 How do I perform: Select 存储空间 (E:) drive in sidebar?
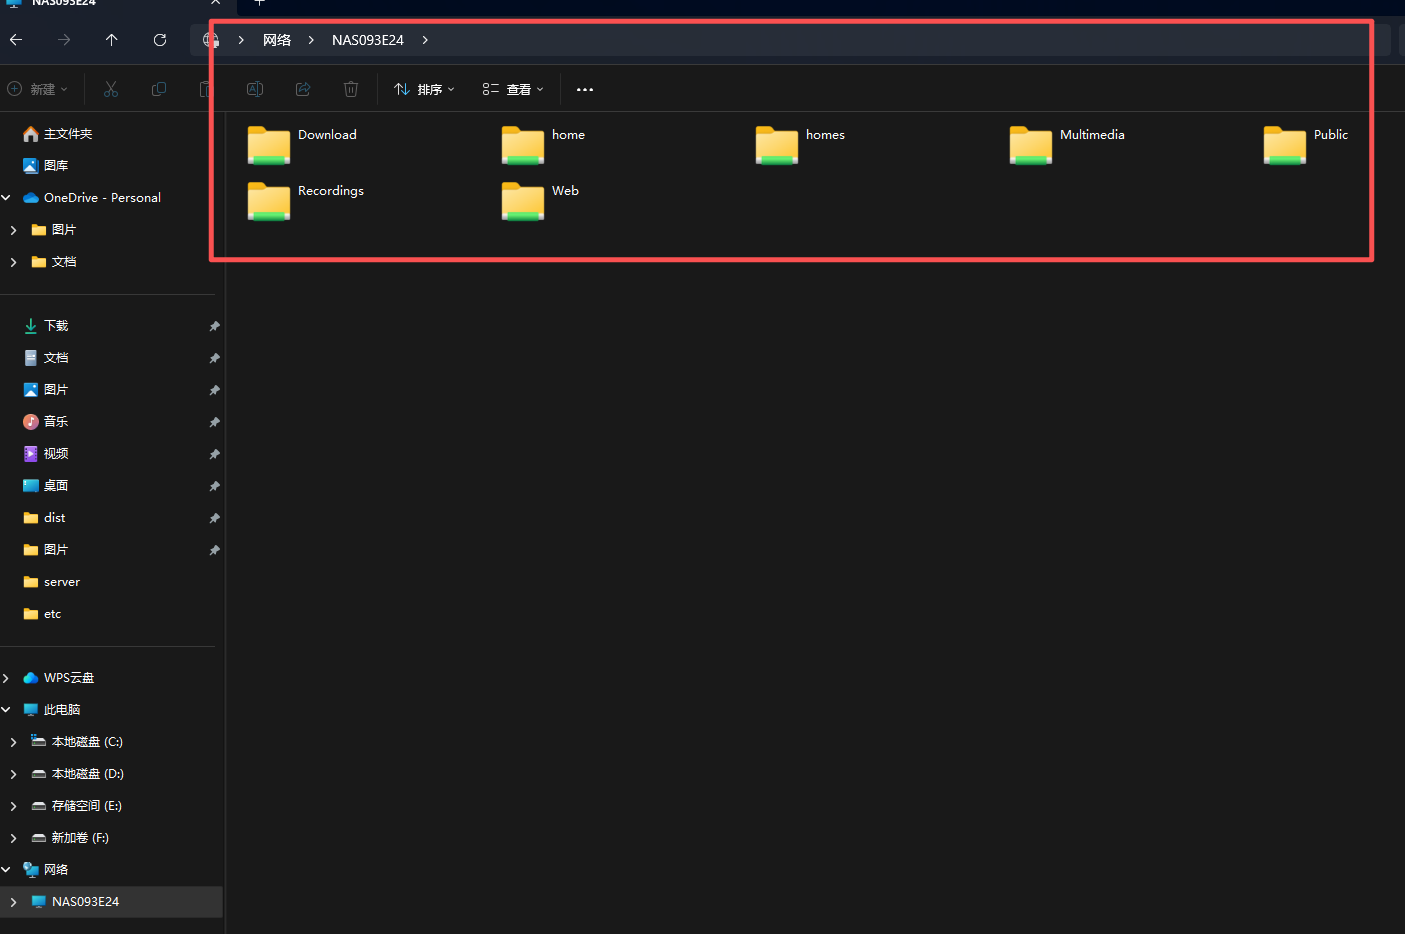click(86, 806)
